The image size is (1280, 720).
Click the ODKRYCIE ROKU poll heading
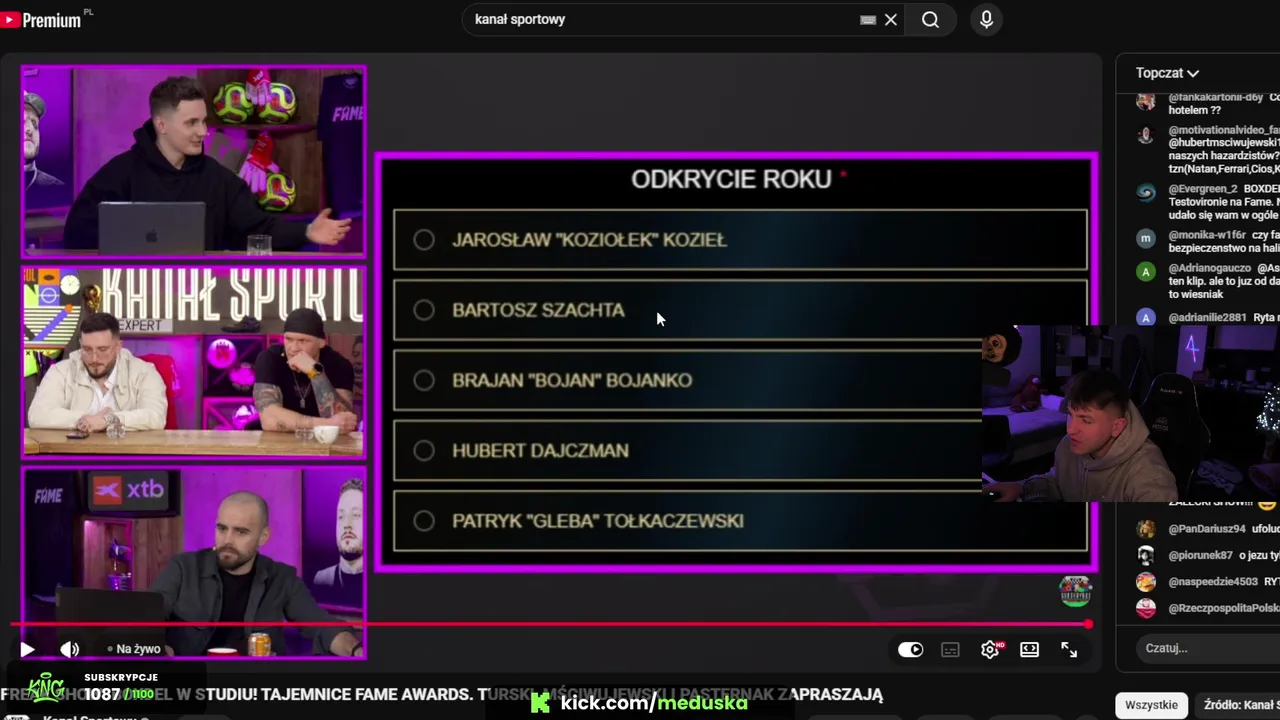(731, 179)
